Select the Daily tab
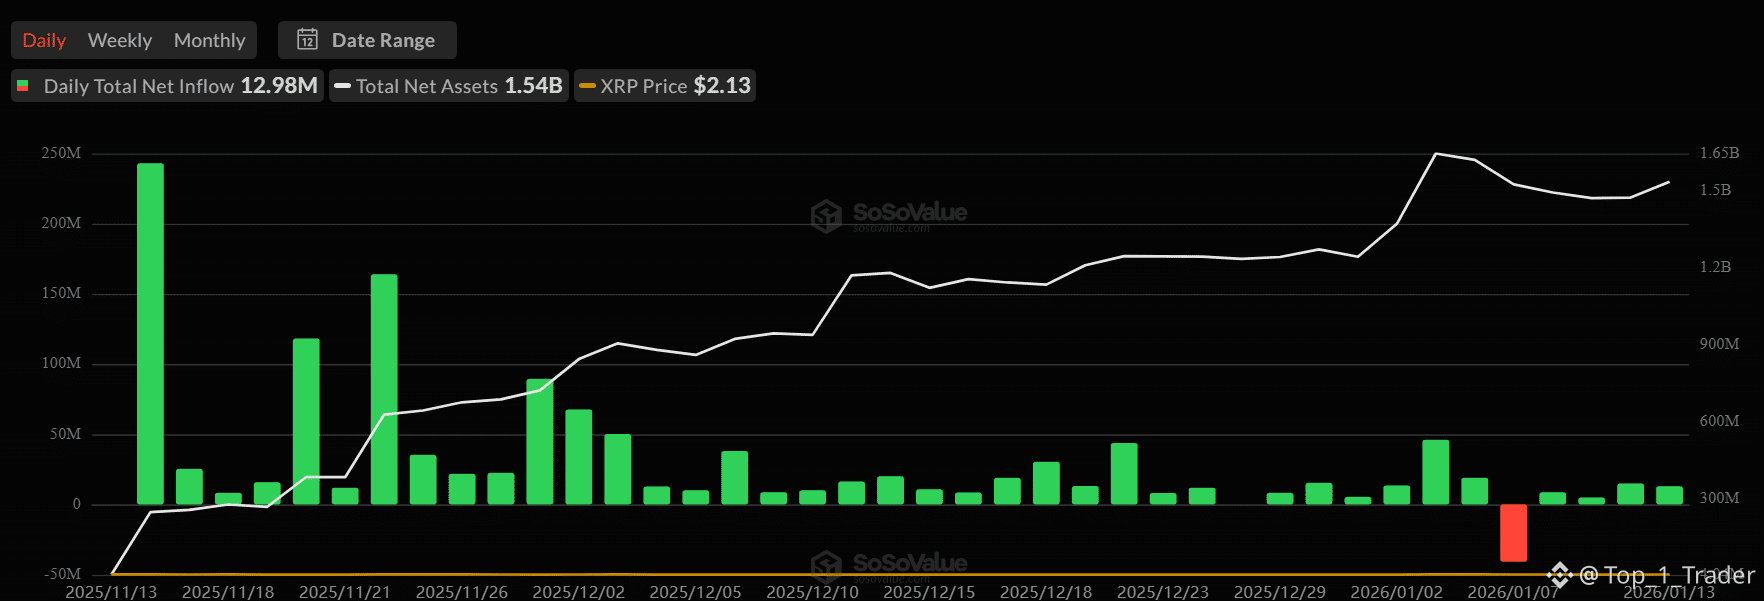1764x601 pixels. coord(44,40)
